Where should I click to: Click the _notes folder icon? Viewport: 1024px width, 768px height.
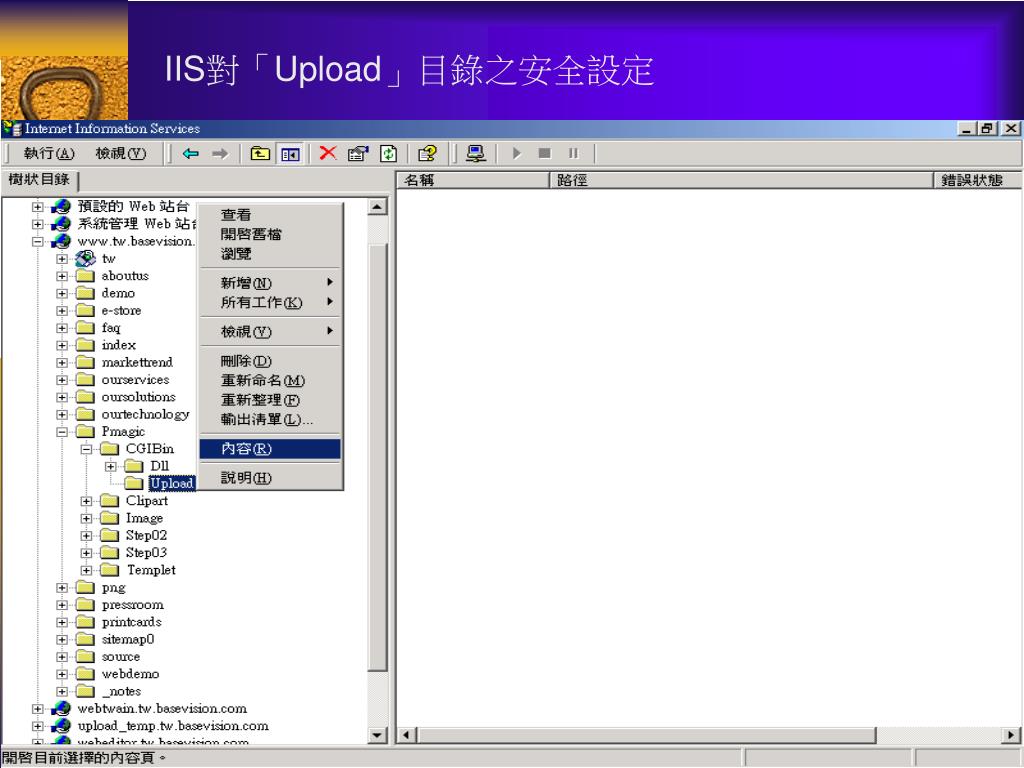(86, 691)
